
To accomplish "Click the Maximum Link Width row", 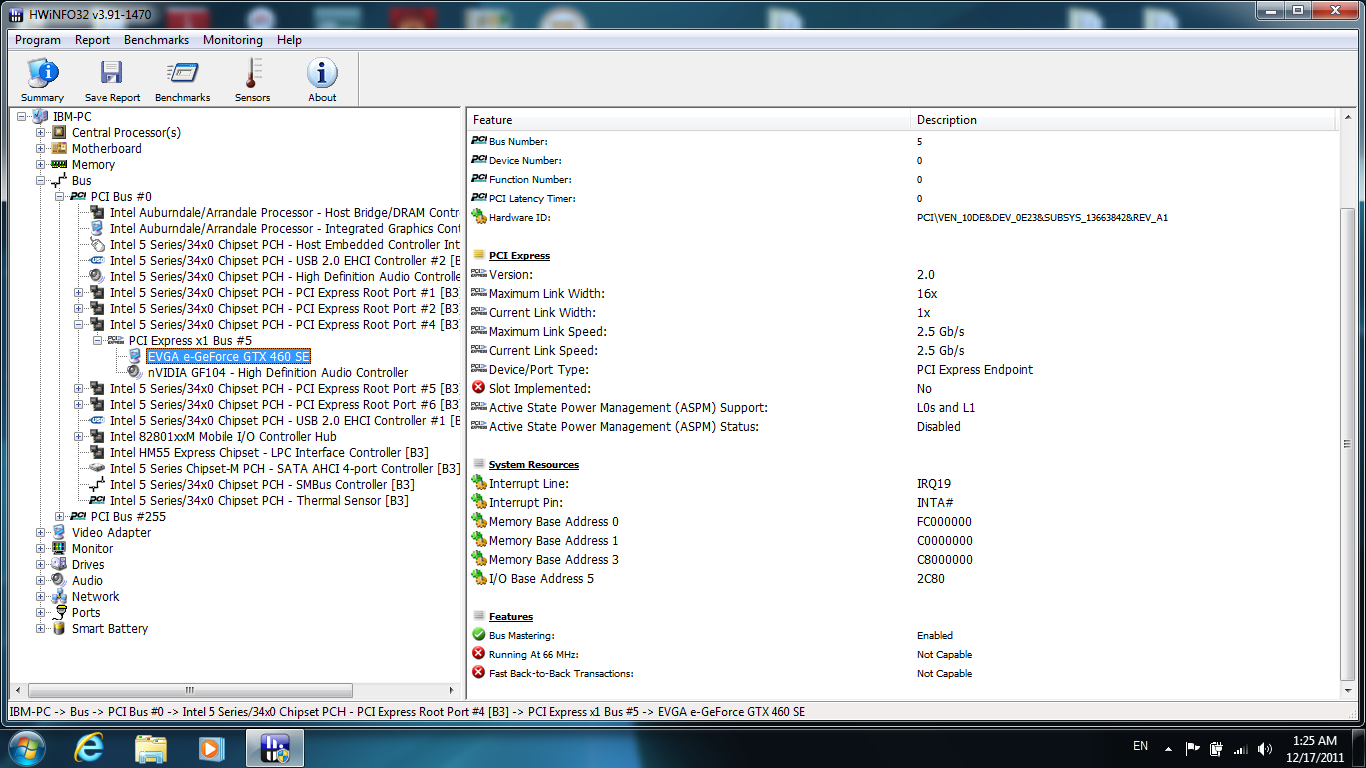I will 904,293.
